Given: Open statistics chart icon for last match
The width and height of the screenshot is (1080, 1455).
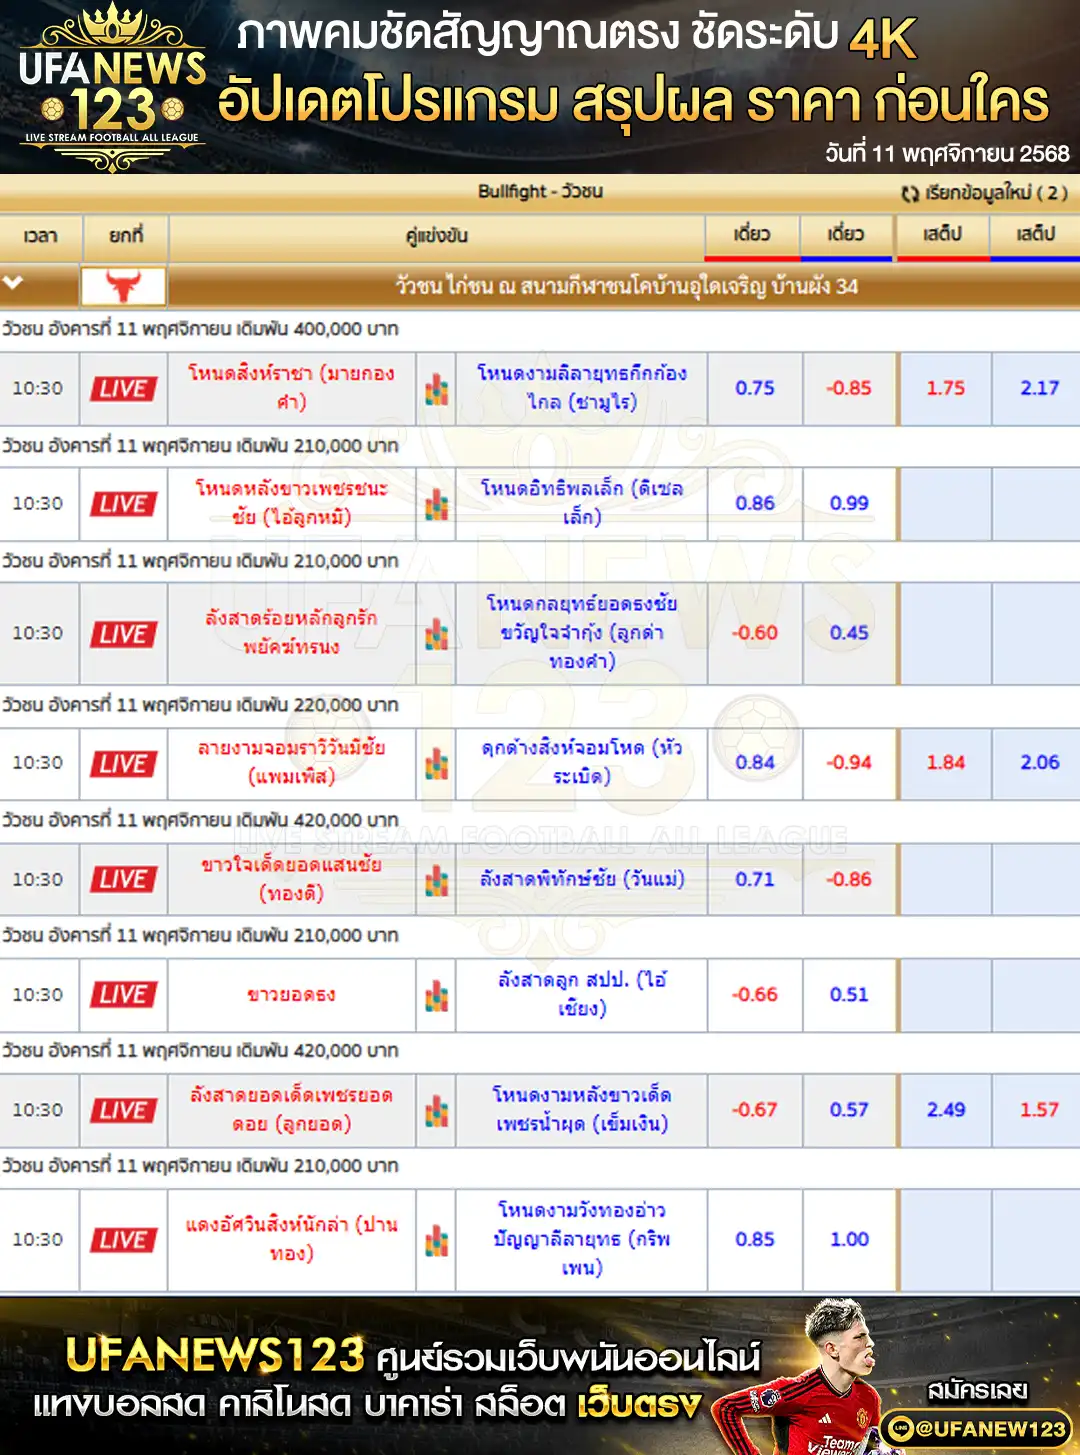Looking at the screenshot, I should 436,1241.
